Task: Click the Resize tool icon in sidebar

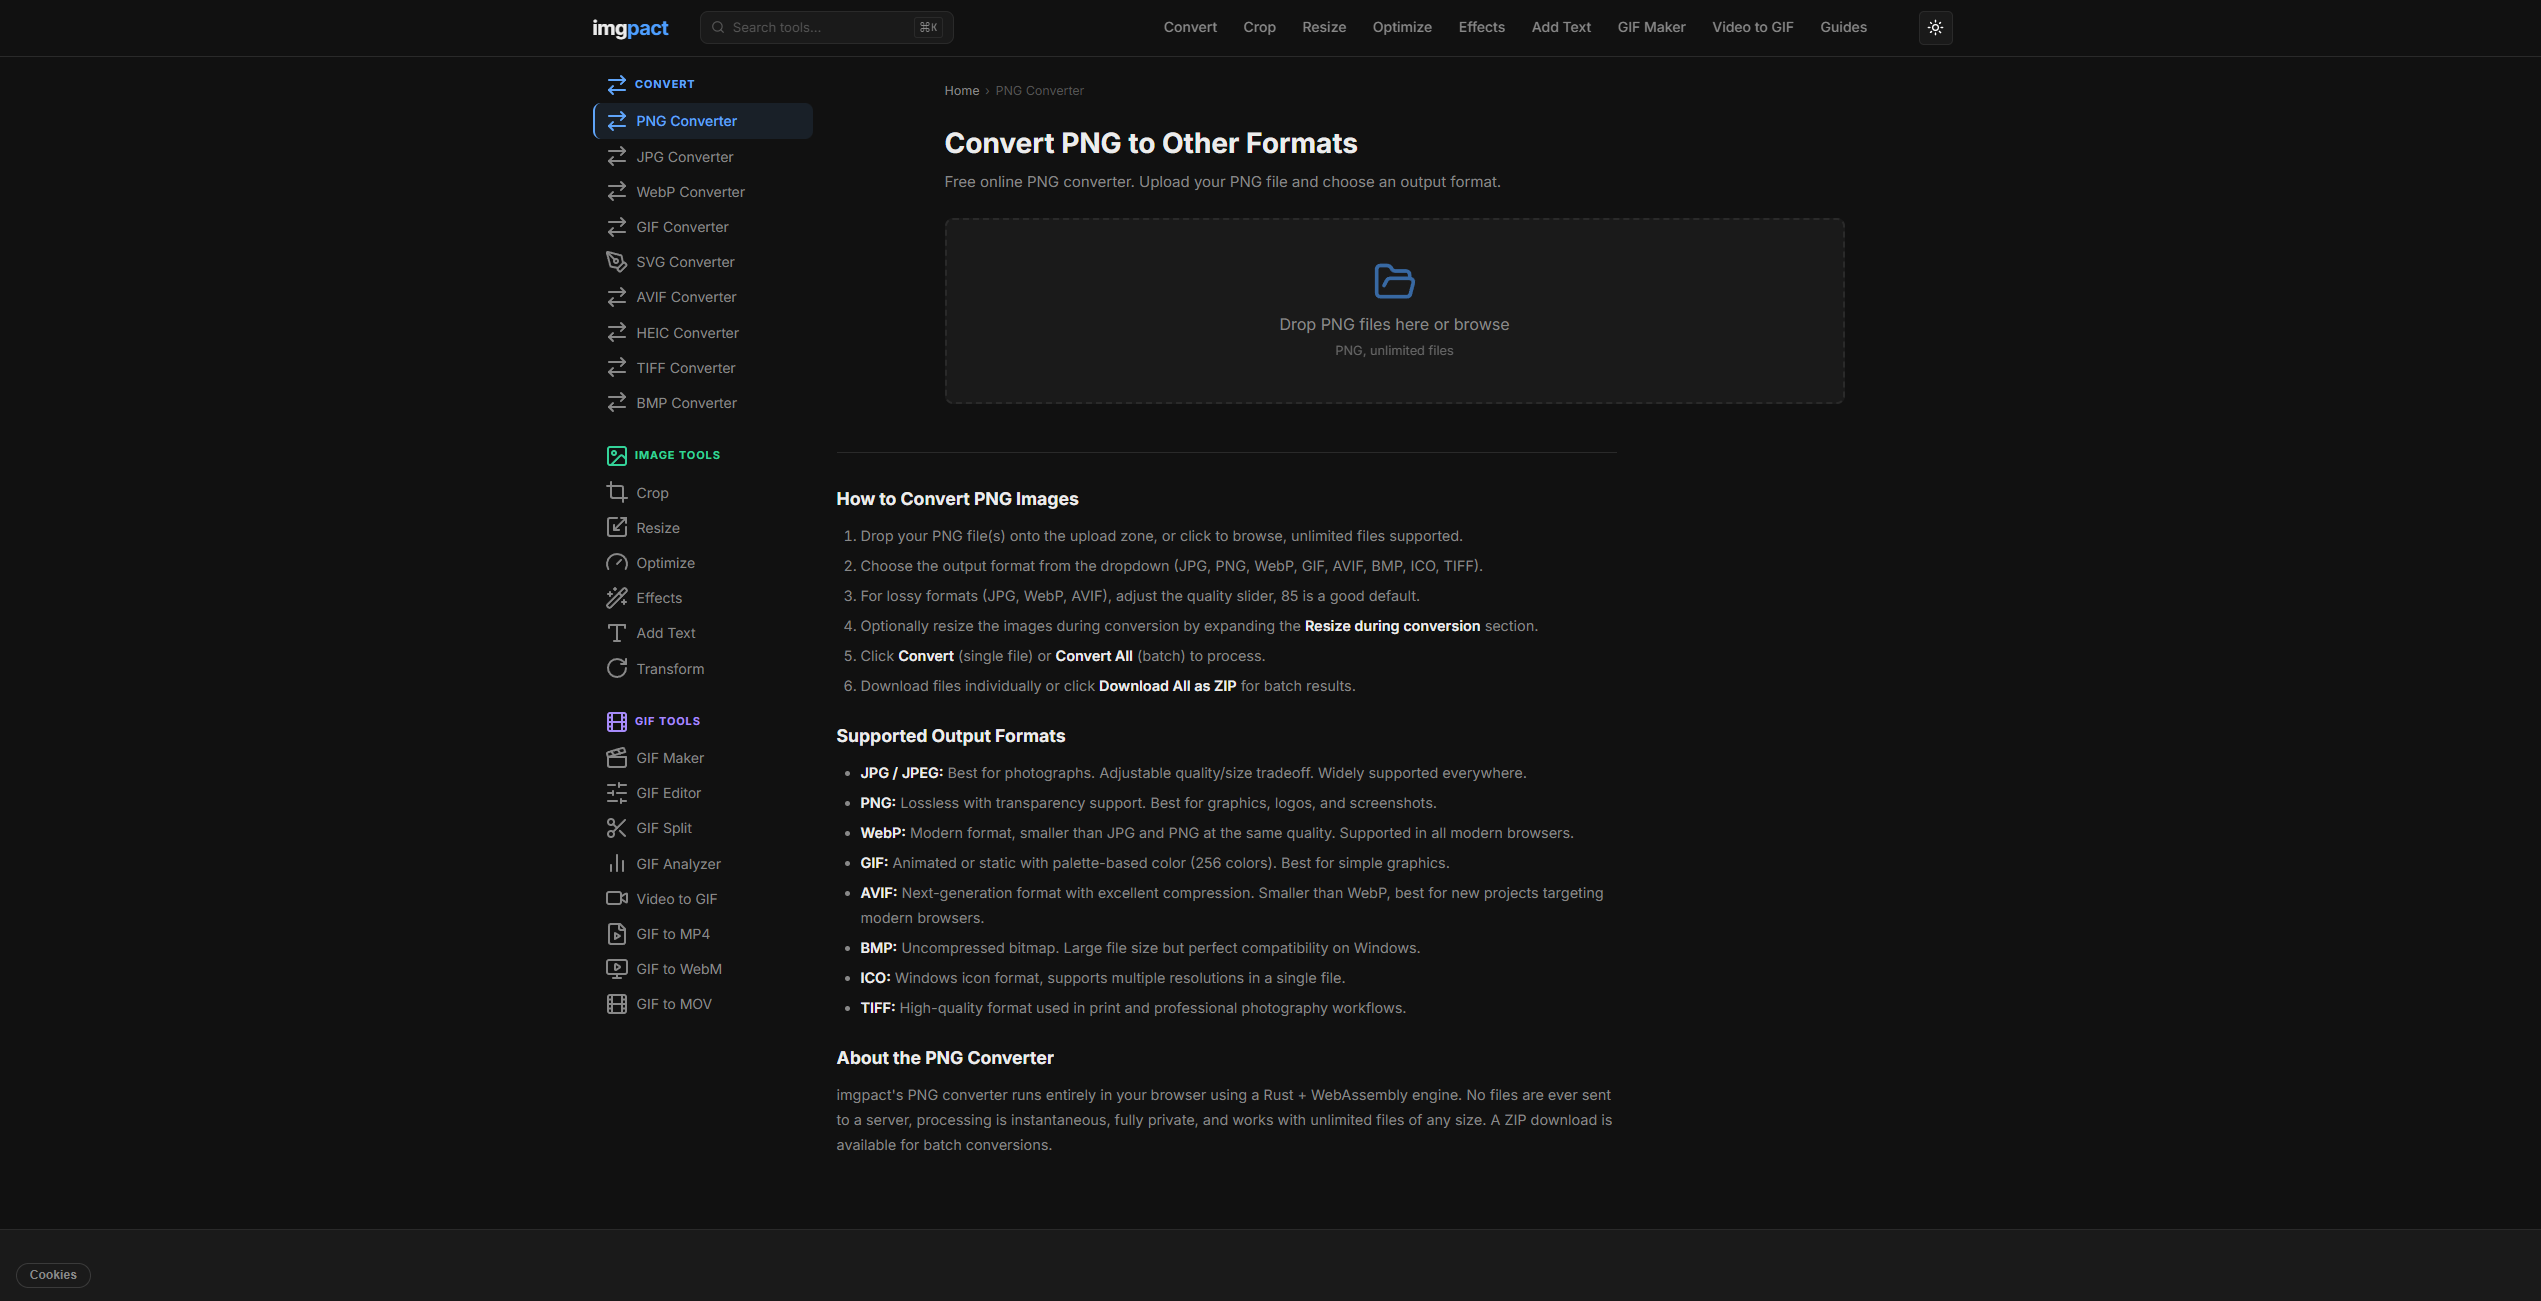Action: pos(617,528)
